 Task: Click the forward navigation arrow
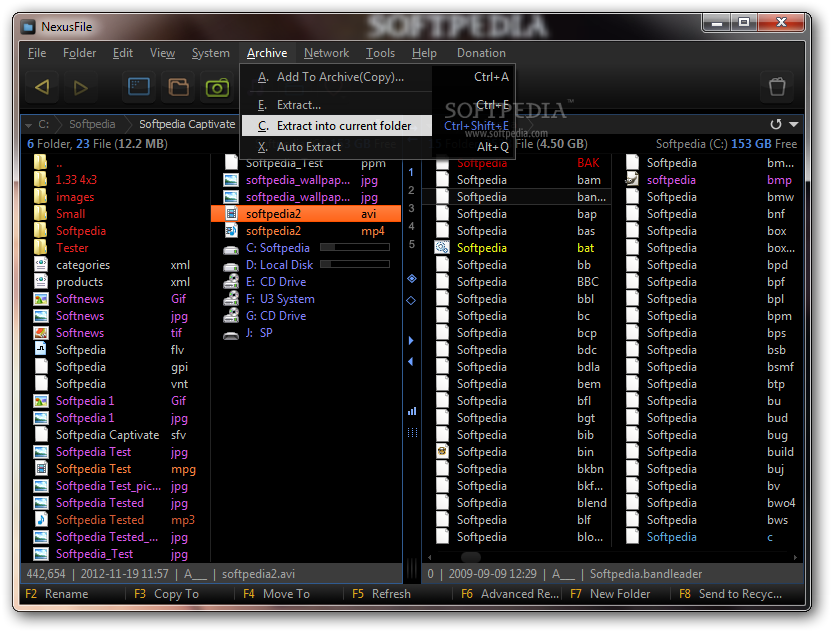pos(81,87)
